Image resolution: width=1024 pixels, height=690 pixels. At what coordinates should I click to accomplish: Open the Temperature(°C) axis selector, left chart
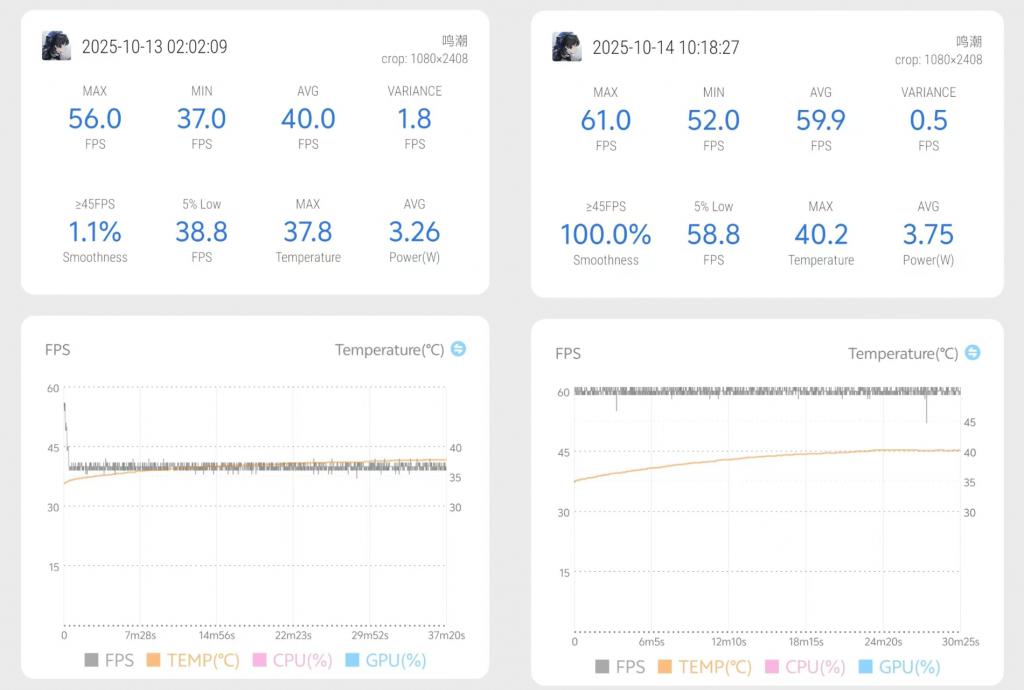(x=389, y=350)
